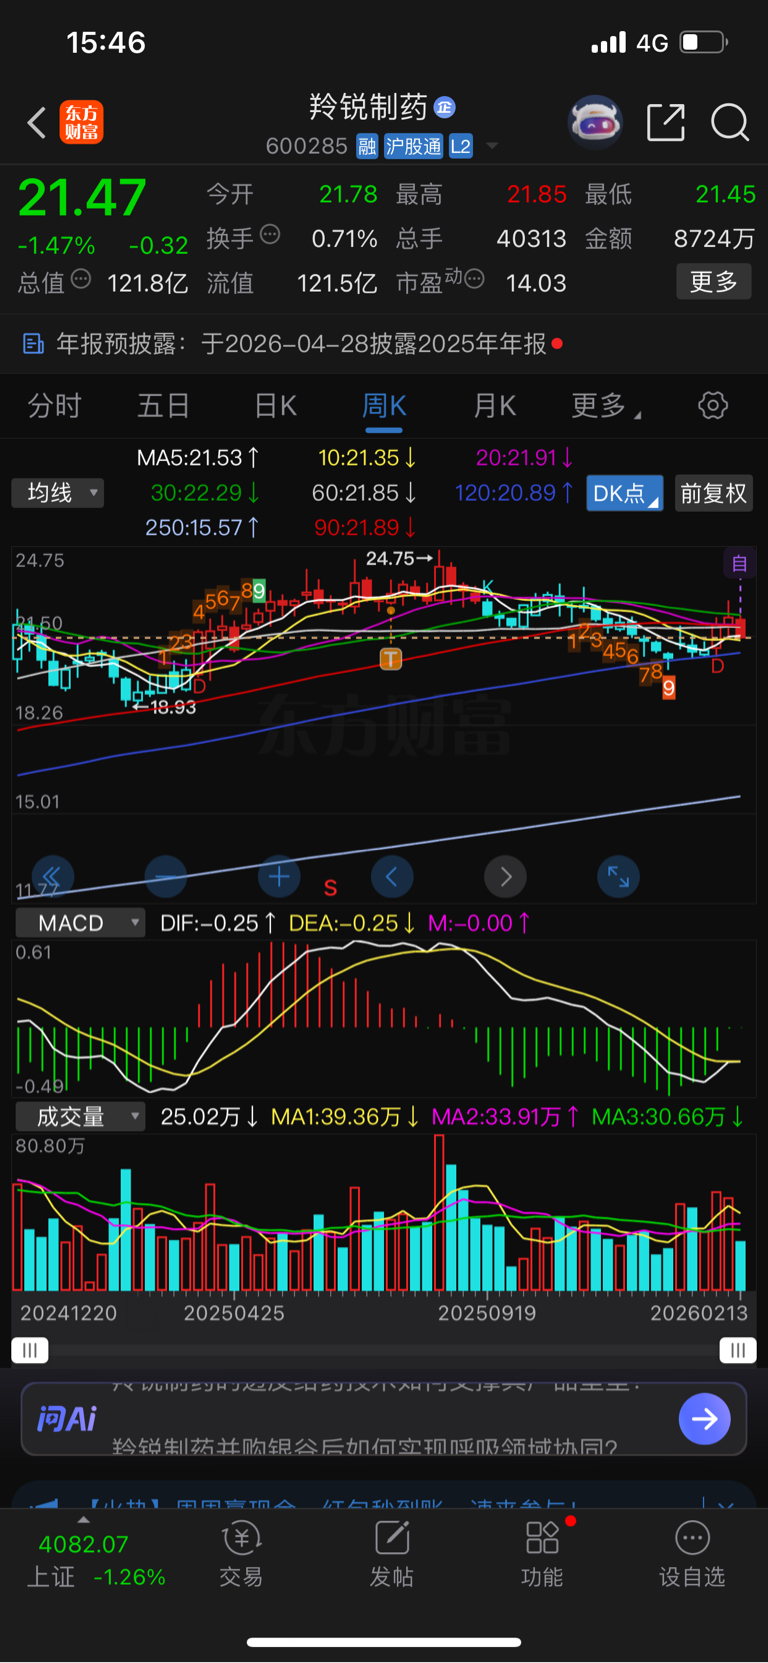
Task: Toggle the DK点 signal button
Action: 625,493
